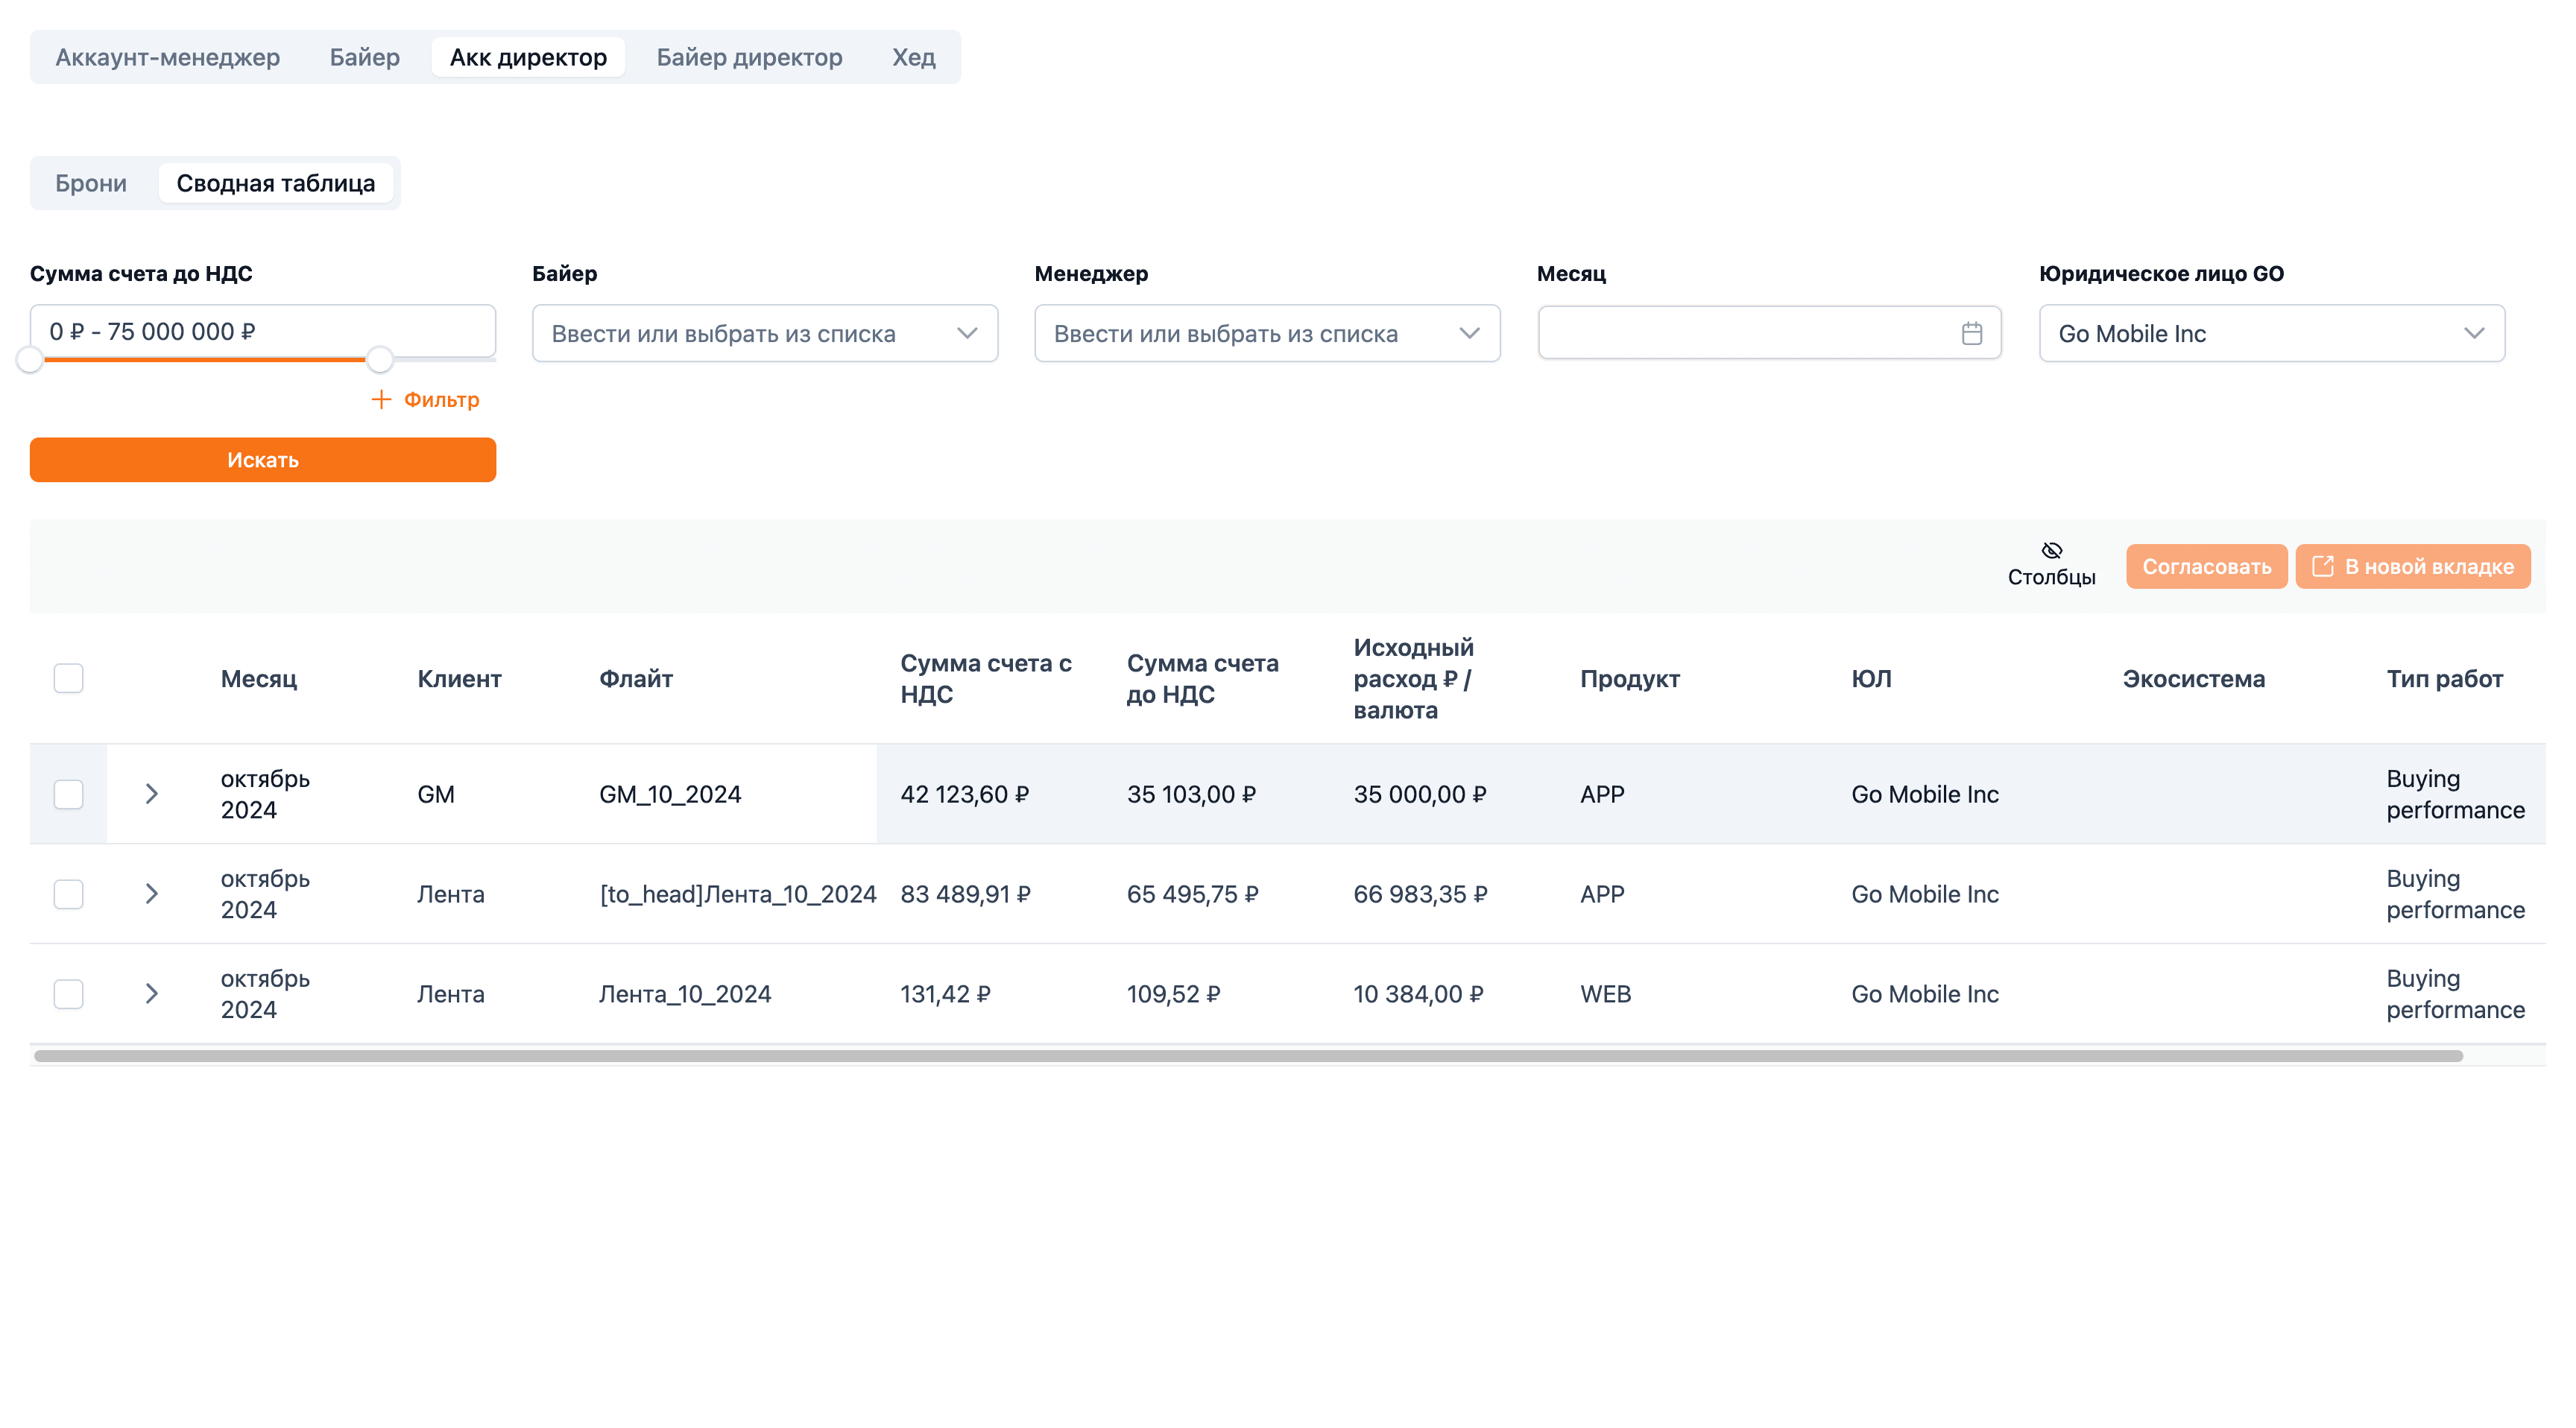Expand the Лента_10_2024 row chevron
Screen dimensions: 2576x1428
click(x=152, y=994)
